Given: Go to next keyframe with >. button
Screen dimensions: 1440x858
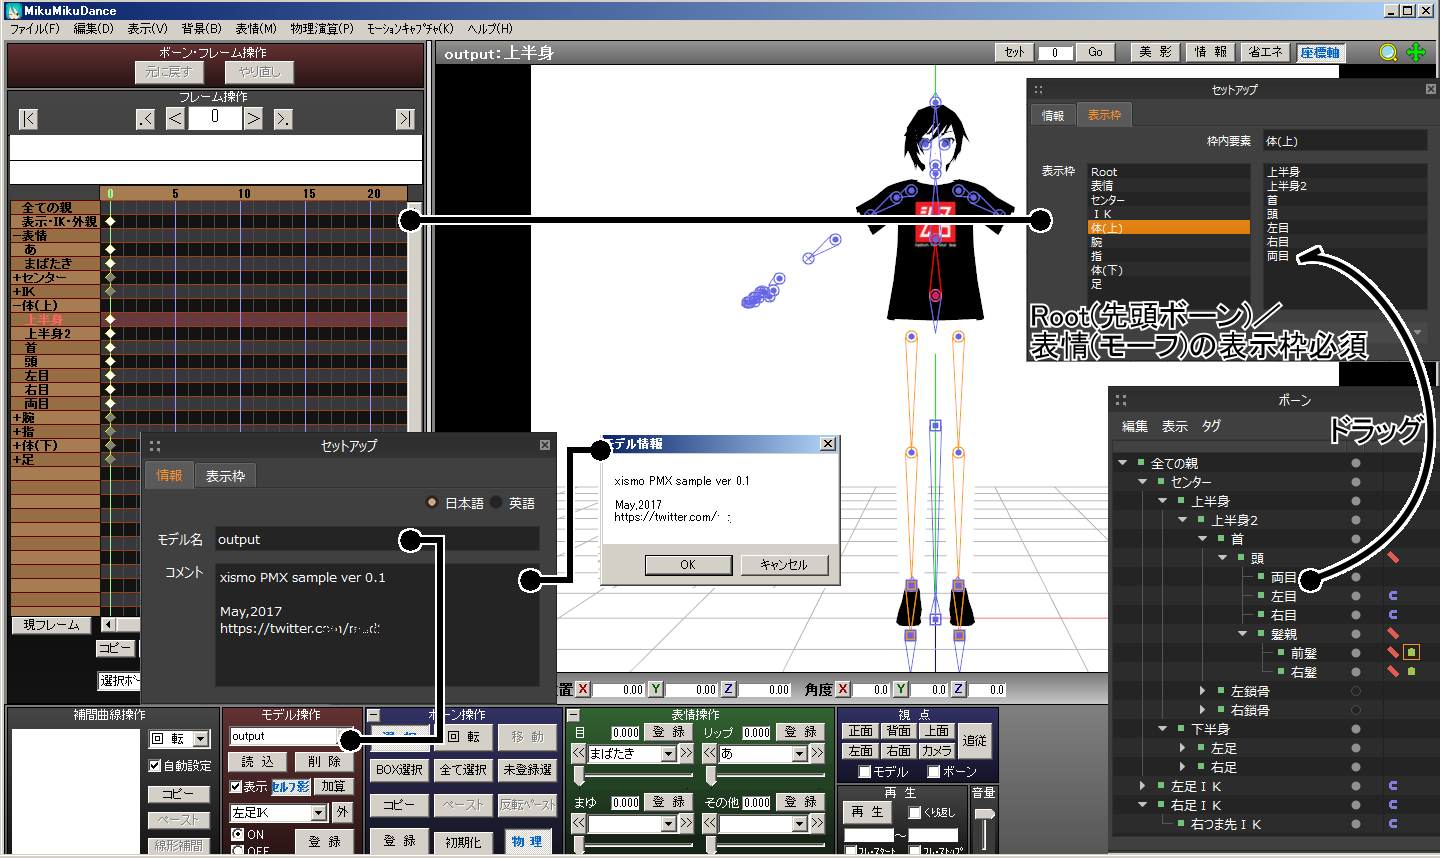Looking at the screenshot, I should tap(283, 119).
